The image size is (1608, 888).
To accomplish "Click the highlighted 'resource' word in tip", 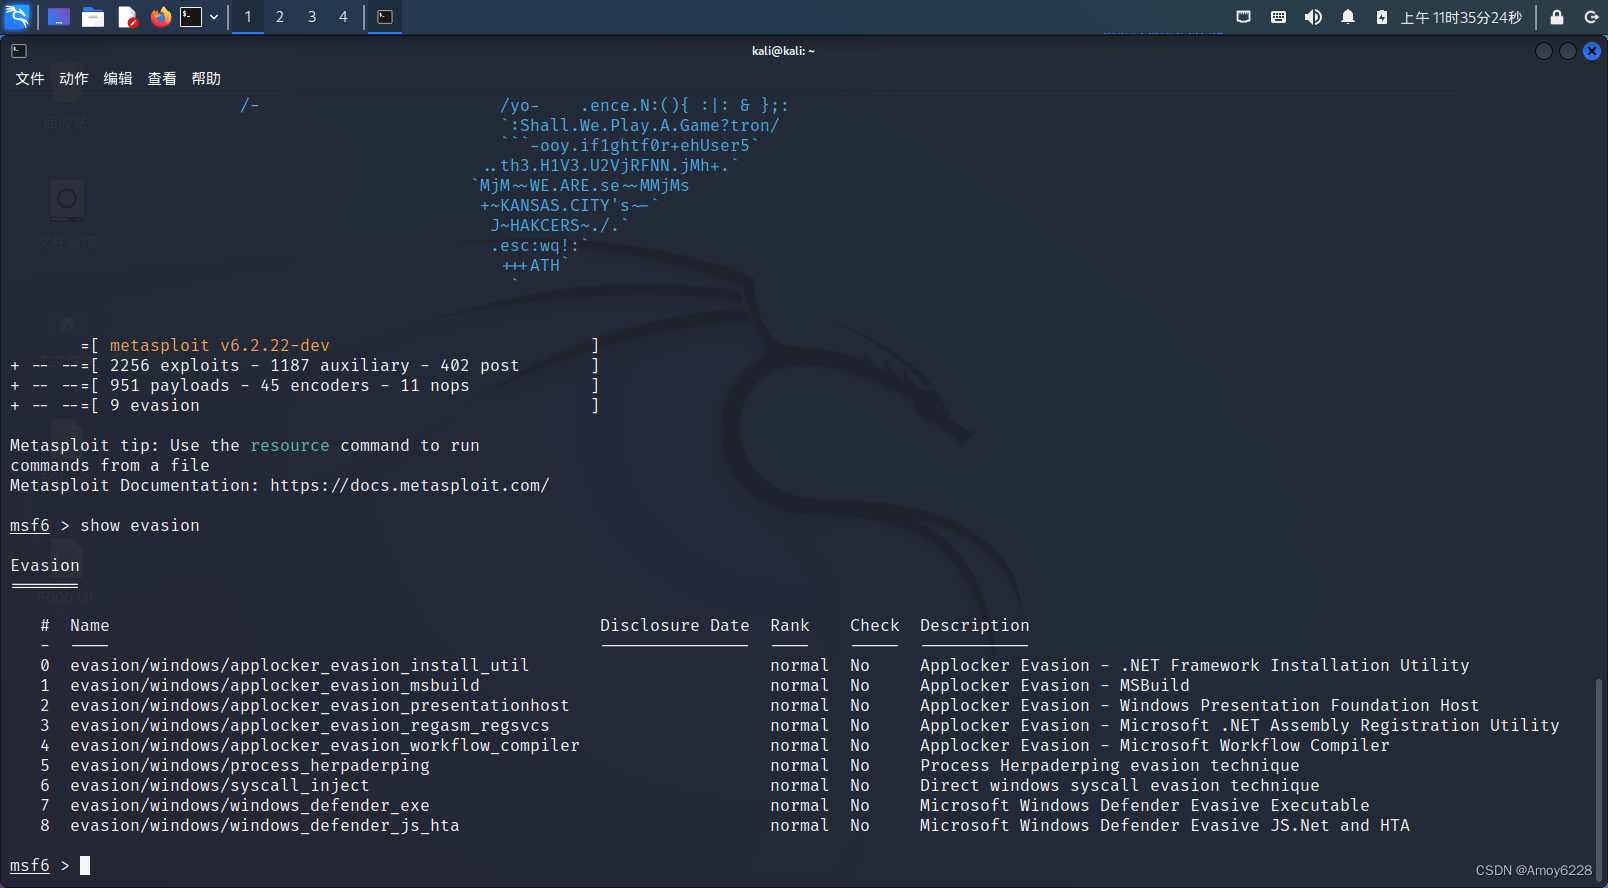I will [290, 446].
